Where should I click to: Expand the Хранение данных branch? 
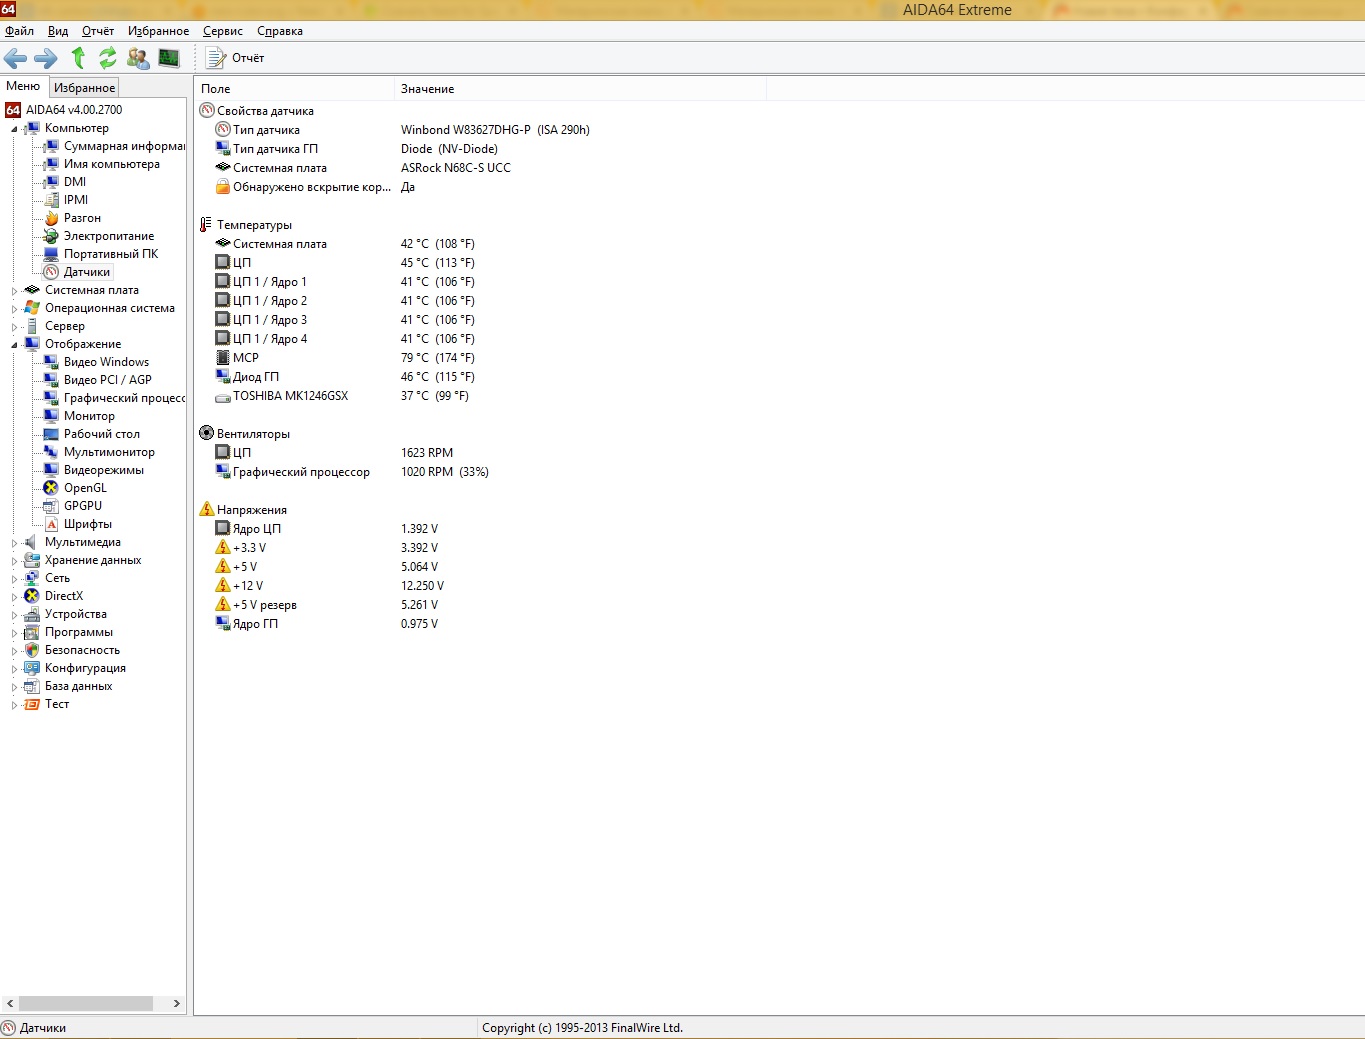click(14, 561)
